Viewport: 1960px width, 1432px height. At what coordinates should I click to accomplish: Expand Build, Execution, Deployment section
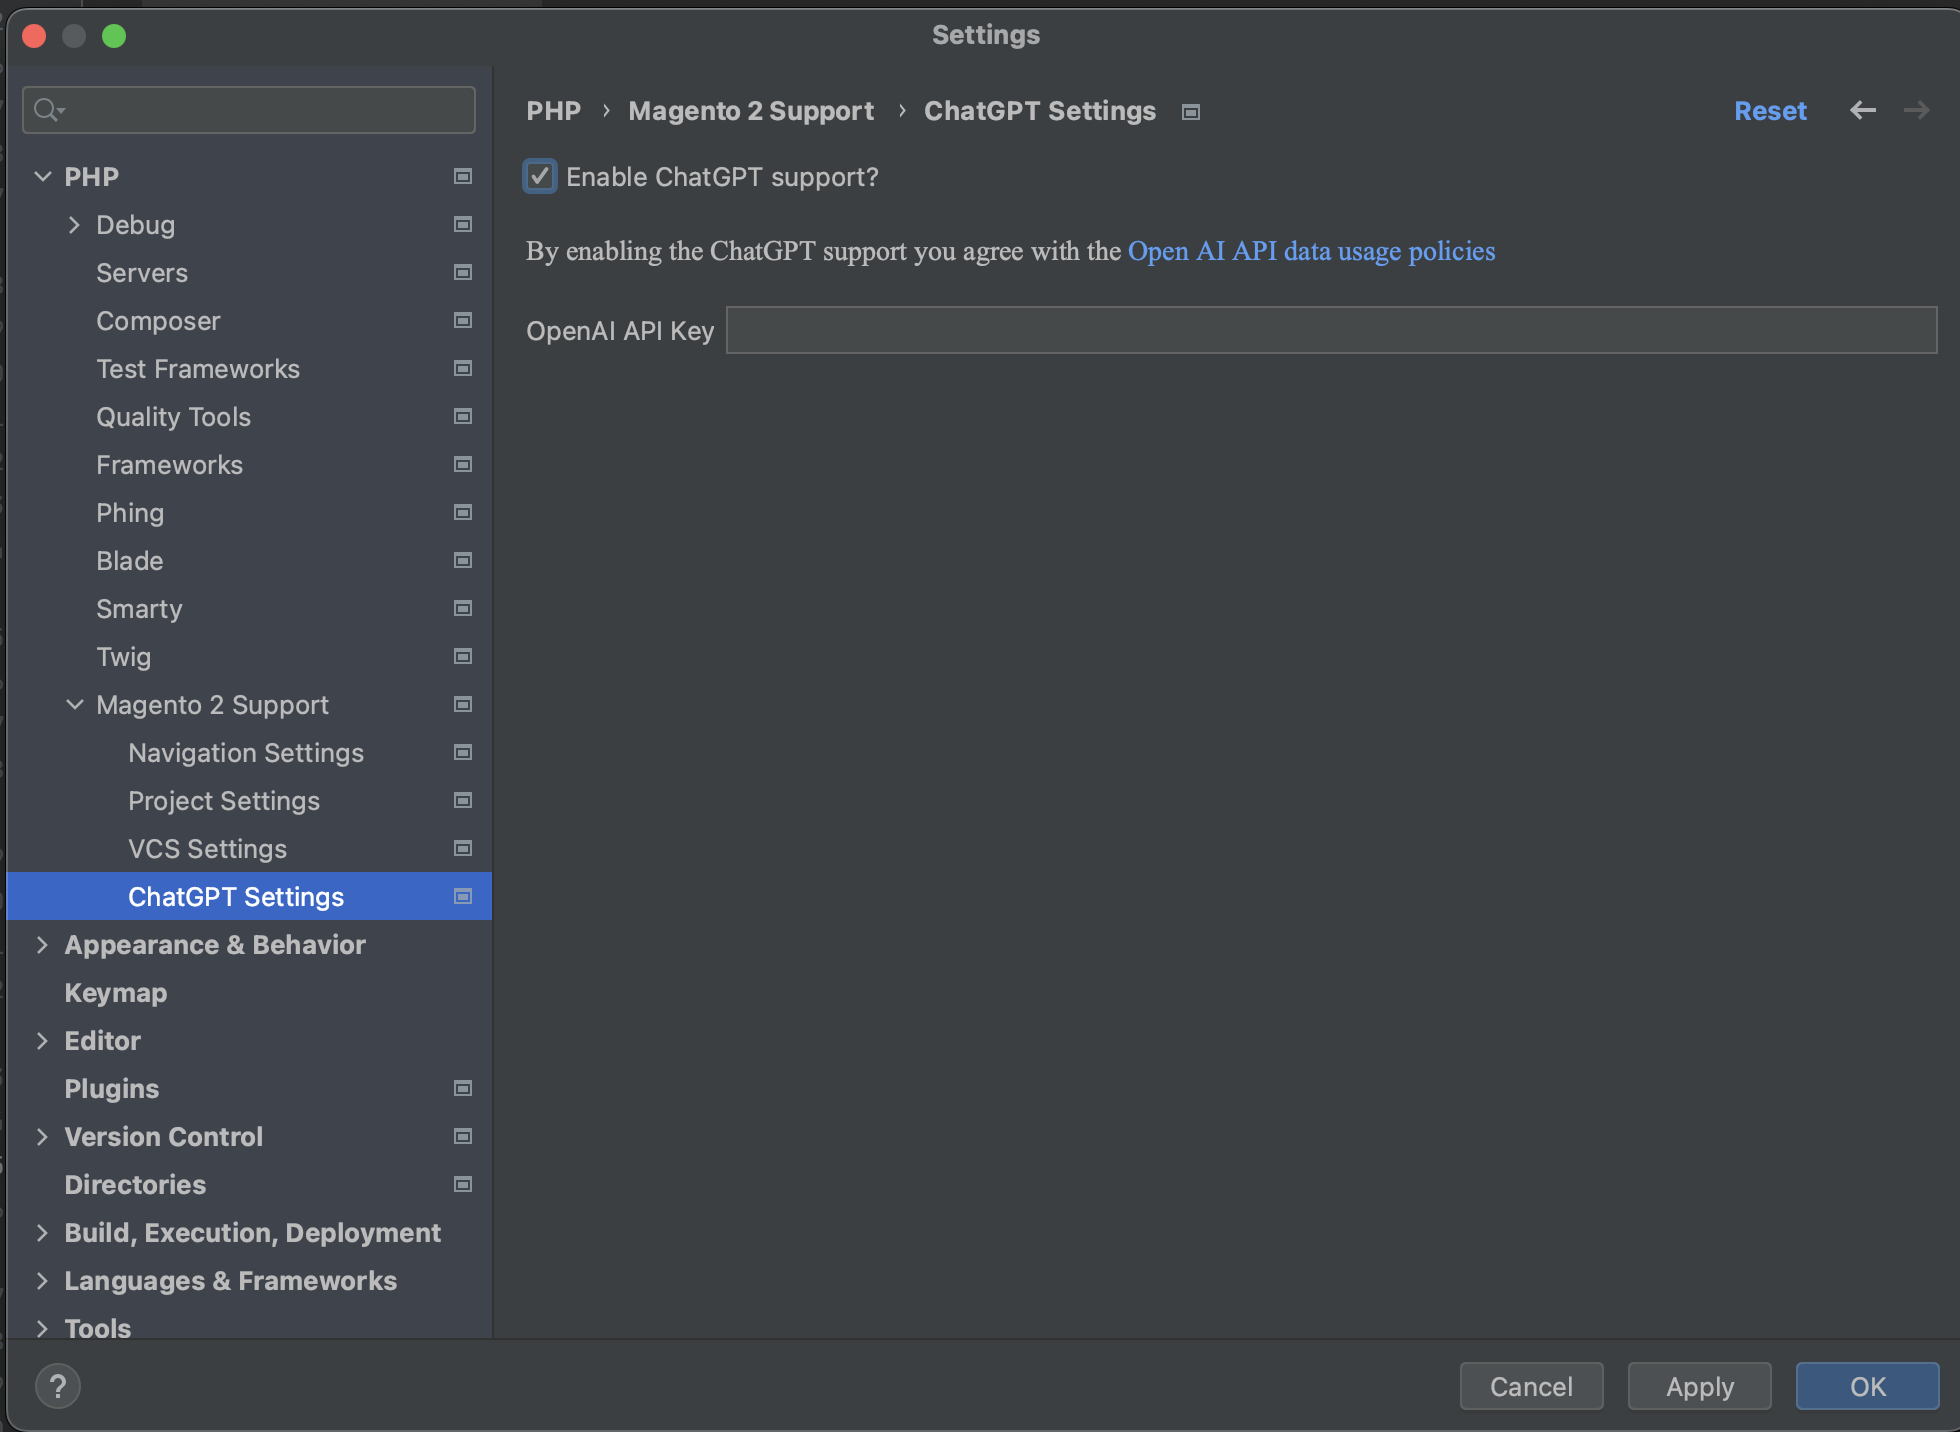click(42, 1233)
